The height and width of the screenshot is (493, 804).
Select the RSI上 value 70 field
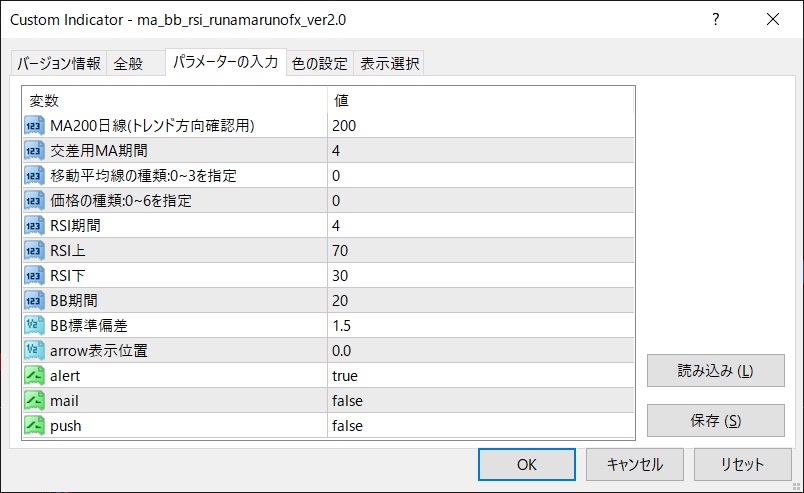482,250
